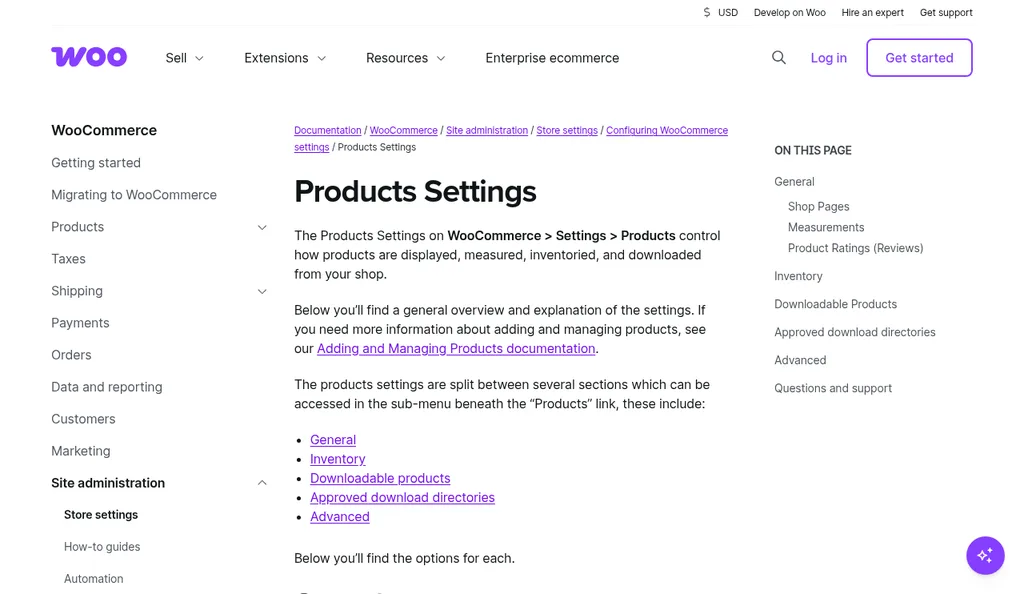This screenshot has height=594, width=1024.
Task: Open Taxes in sidebar
Action: [69, 258]
